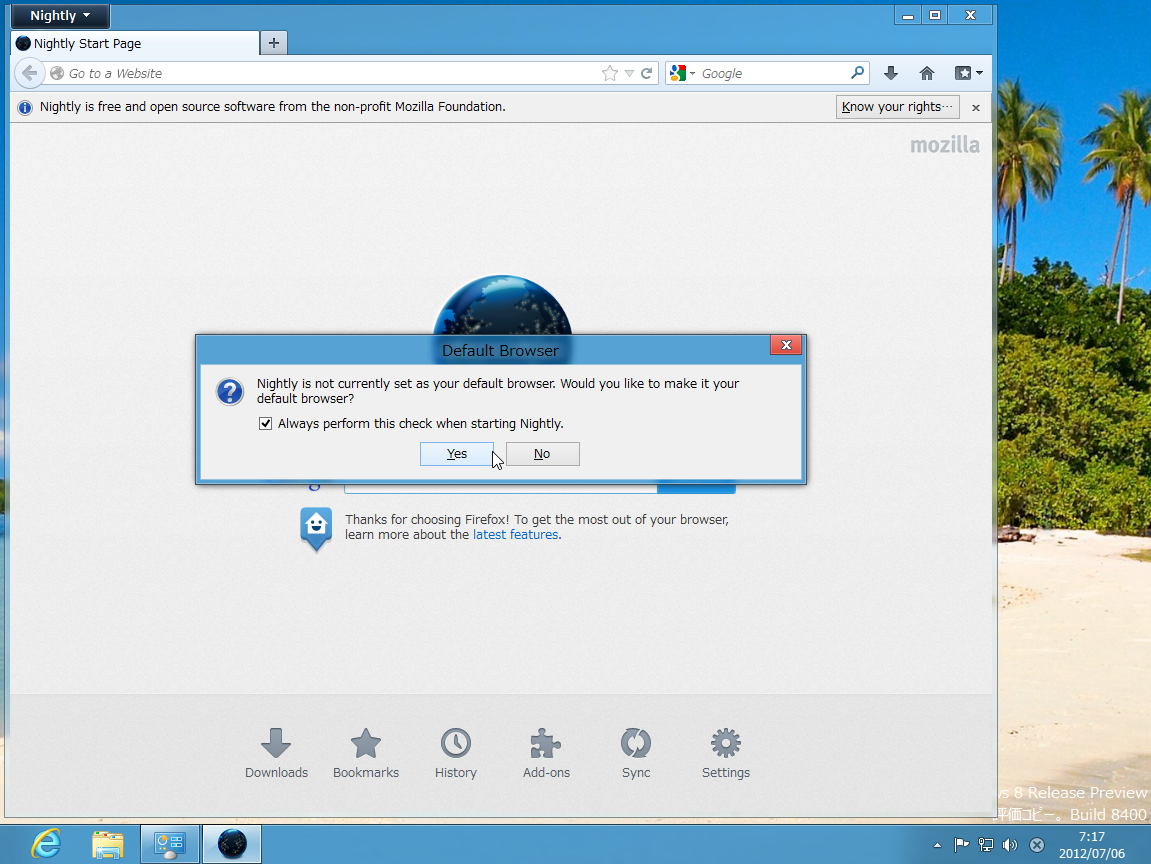Go to the Home page icon

point(926,73)
